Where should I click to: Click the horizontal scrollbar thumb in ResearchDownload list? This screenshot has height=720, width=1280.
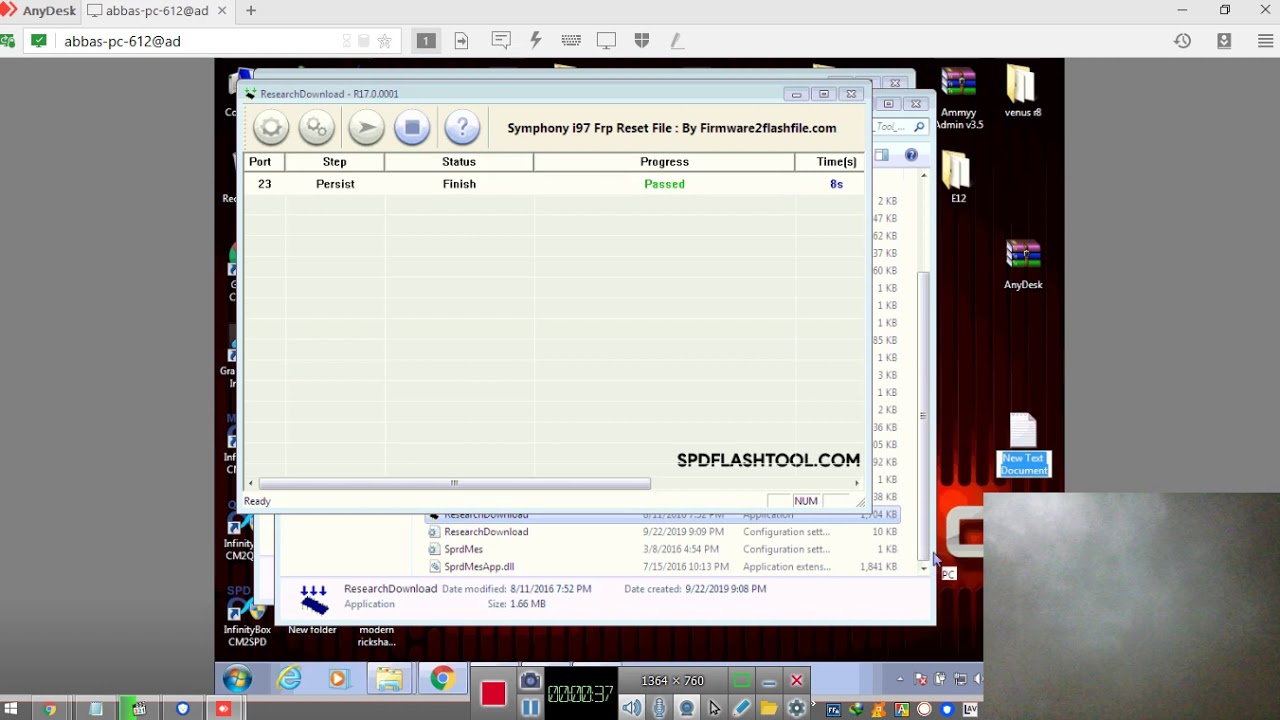click(454, 483)
